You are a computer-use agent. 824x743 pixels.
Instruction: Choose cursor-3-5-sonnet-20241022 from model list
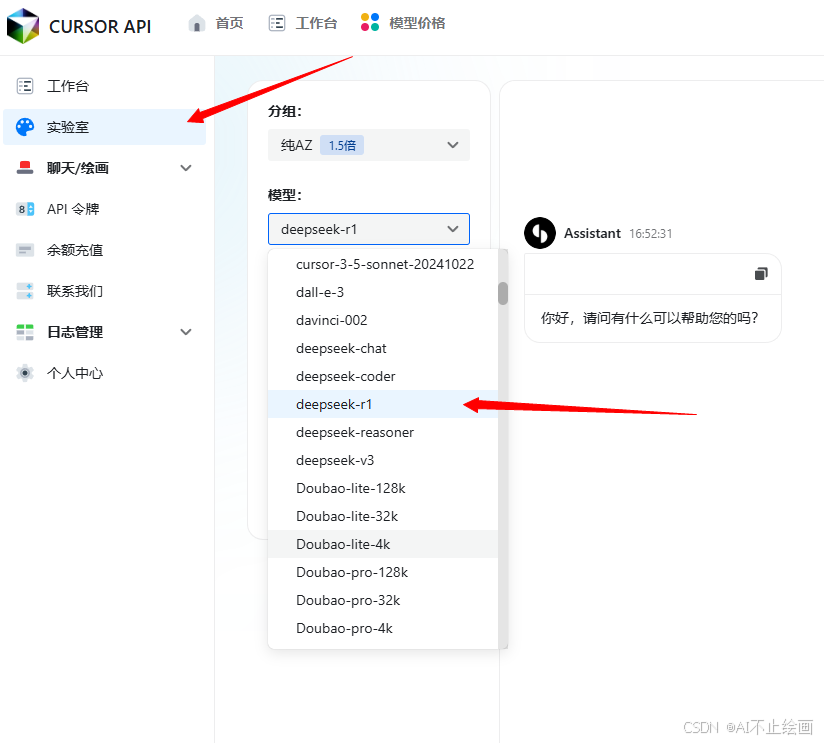(383, 264)
